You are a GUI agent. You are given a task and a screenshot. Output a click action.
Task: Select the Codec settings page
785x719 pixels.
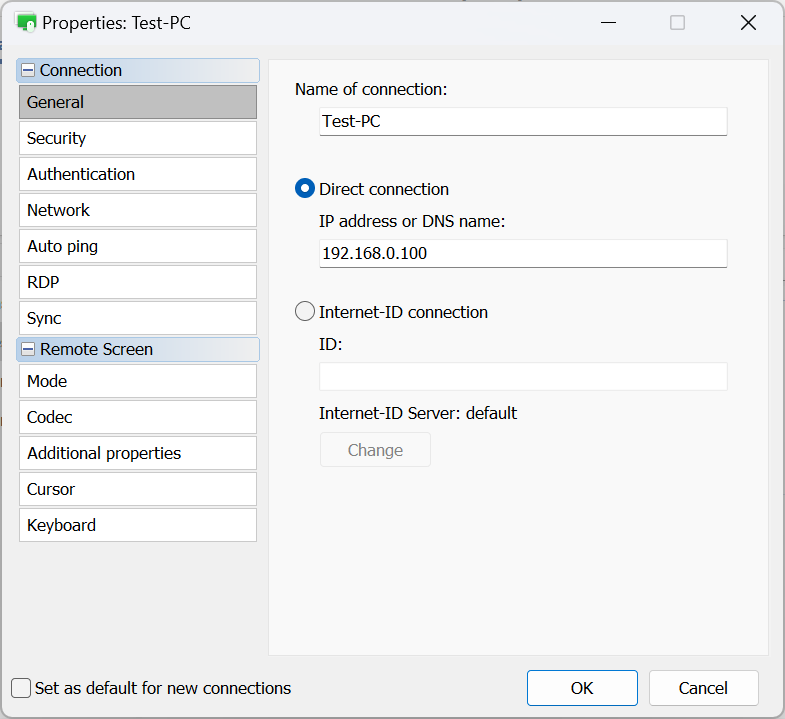137,417
